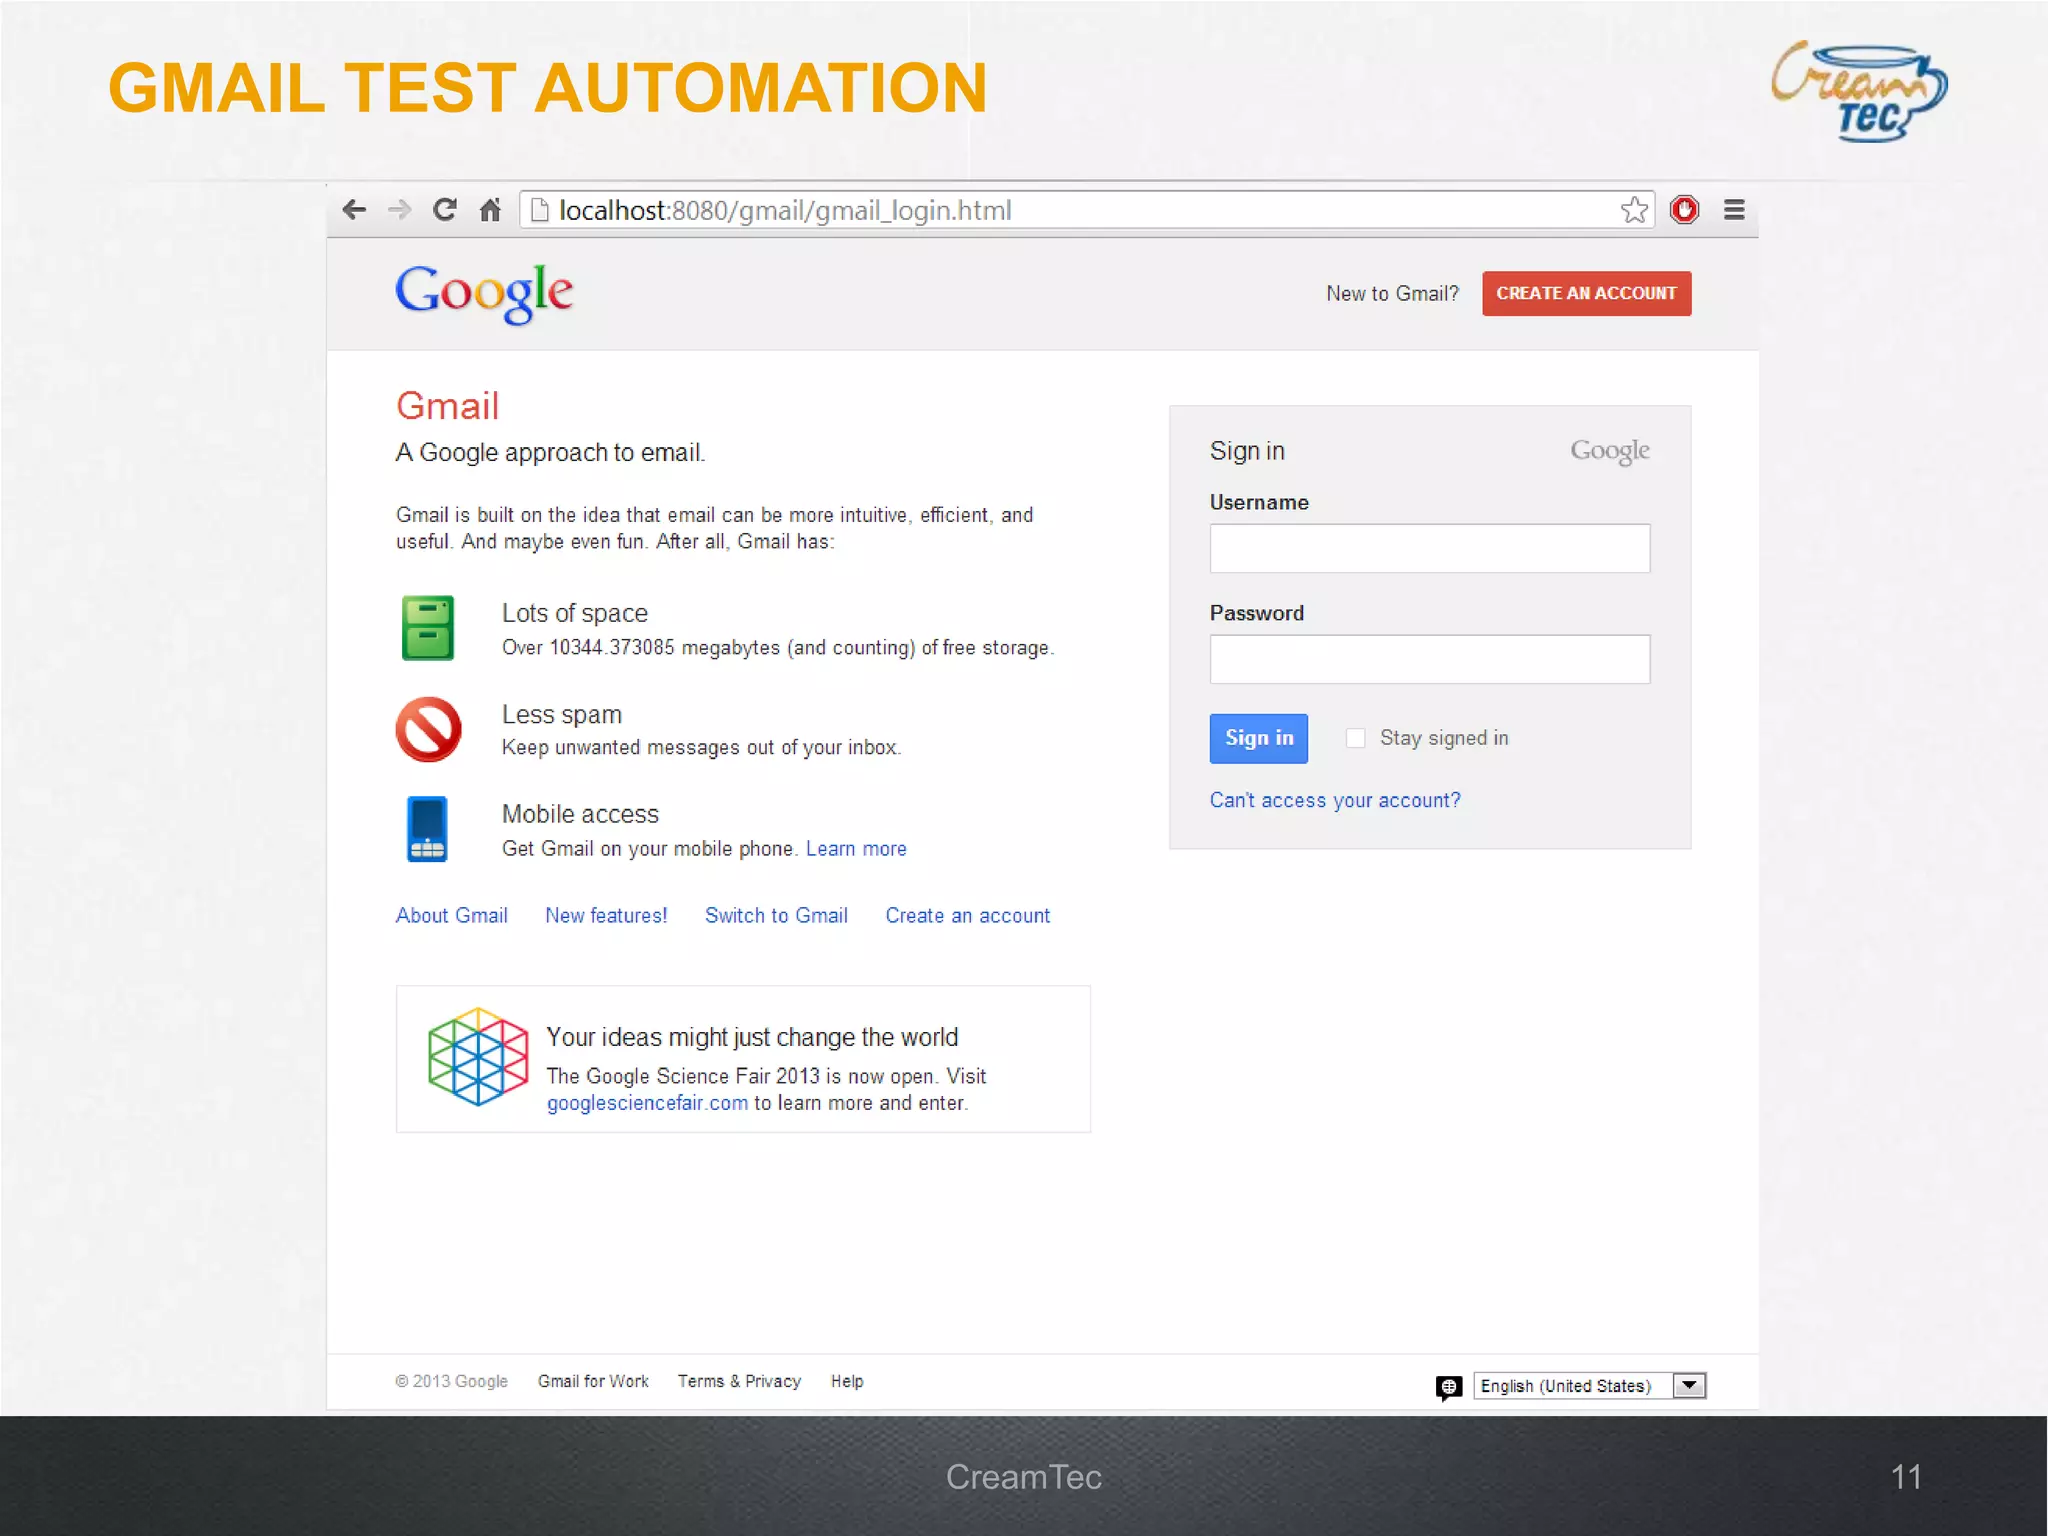Click the red no-spam icon

(x=429, y=730)
